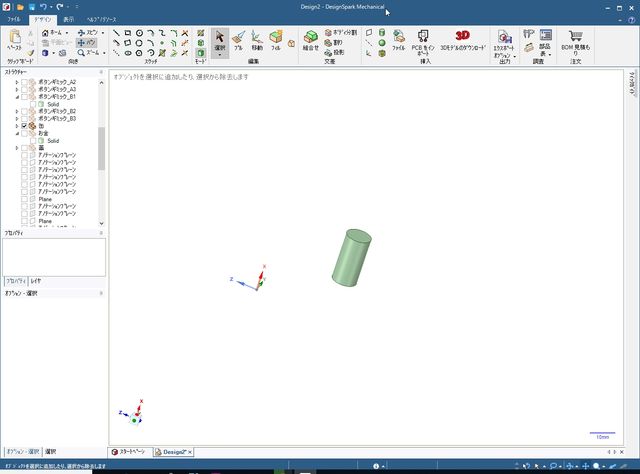The height and width of the screenshot is (474, 640).
Task: Insert a sphere with the sphere icon
Action: [382, 43]
